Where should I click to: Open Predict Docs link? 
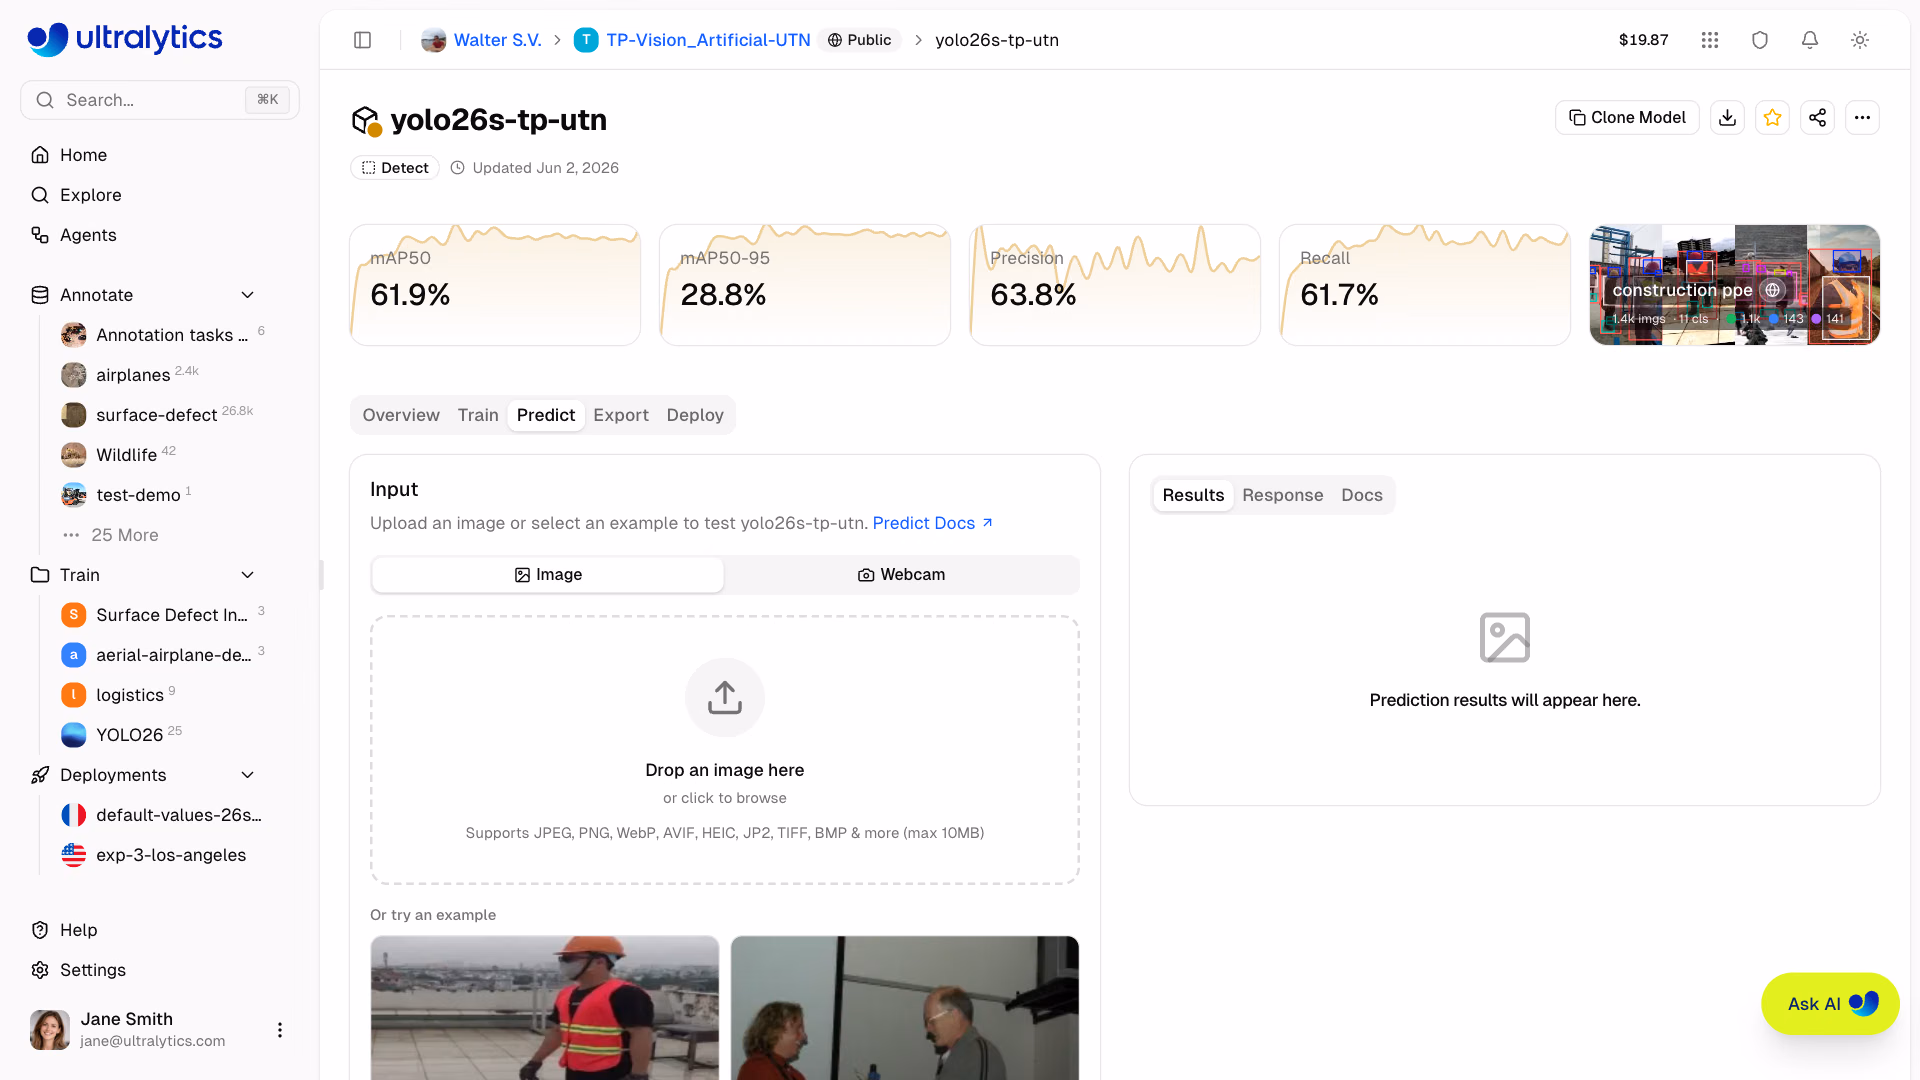point(932,523)
